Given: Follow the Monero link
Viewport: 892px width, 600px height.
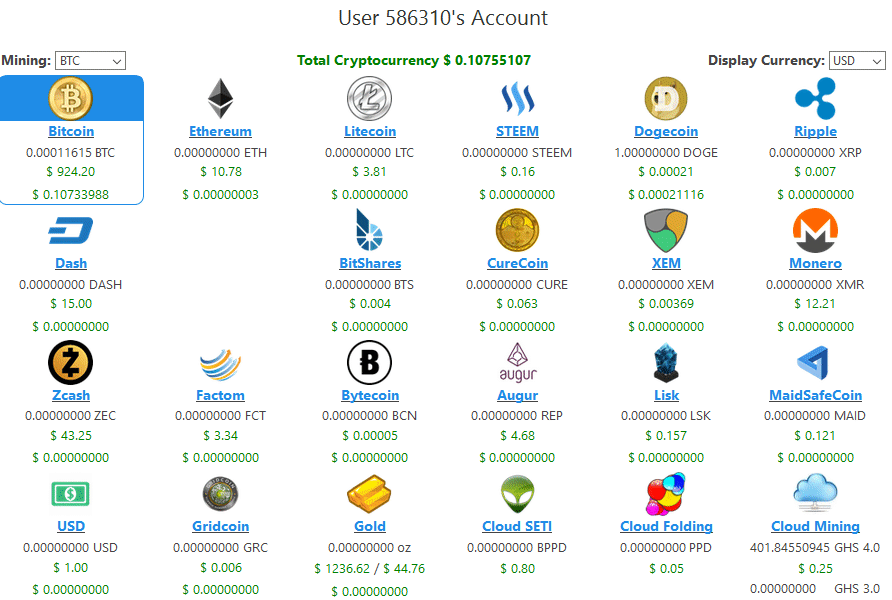Looking at the screenshot, I should click(815, 263).
